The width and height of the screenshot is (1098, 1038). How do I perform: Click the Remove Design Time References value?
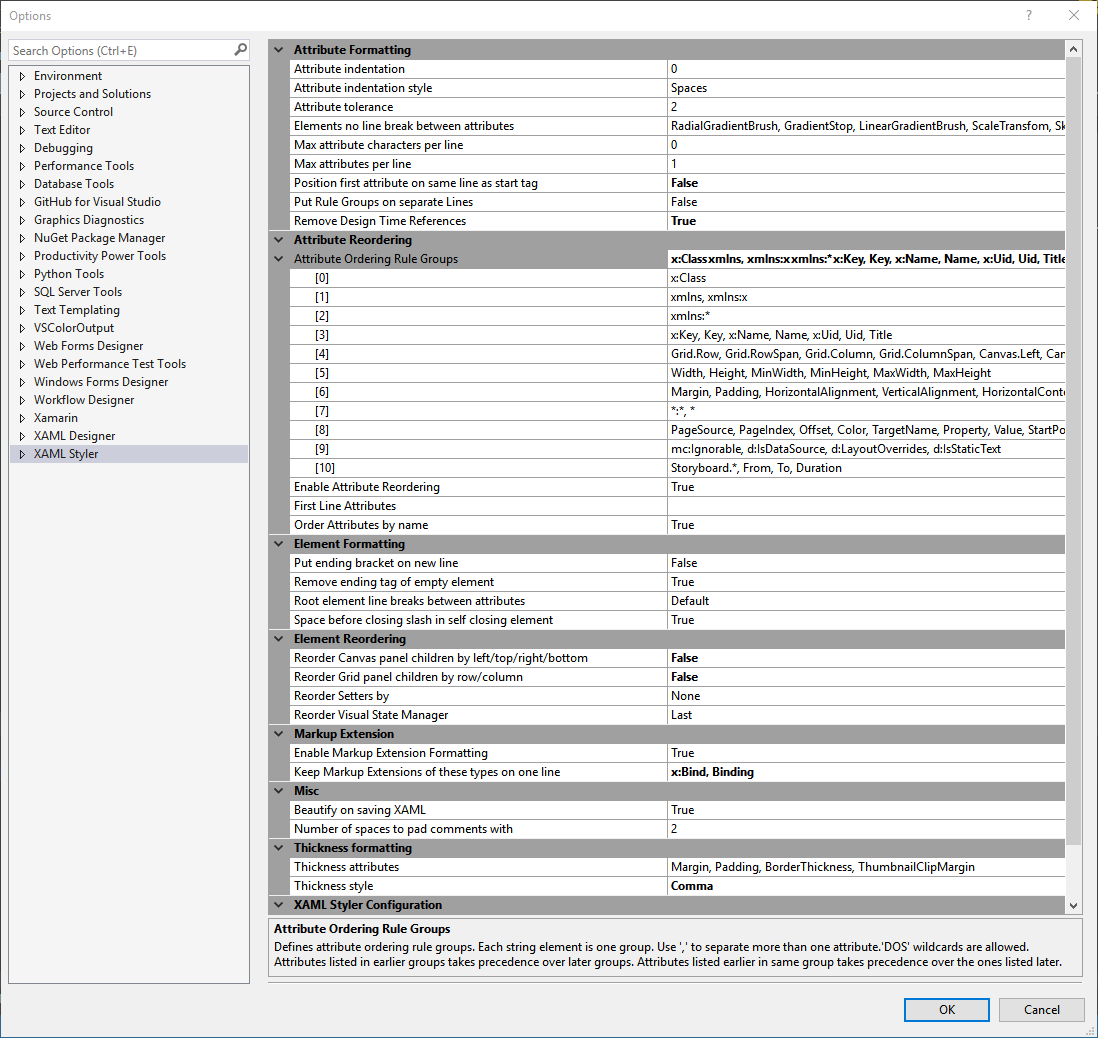pyautogui.click(x=865, y=221)
